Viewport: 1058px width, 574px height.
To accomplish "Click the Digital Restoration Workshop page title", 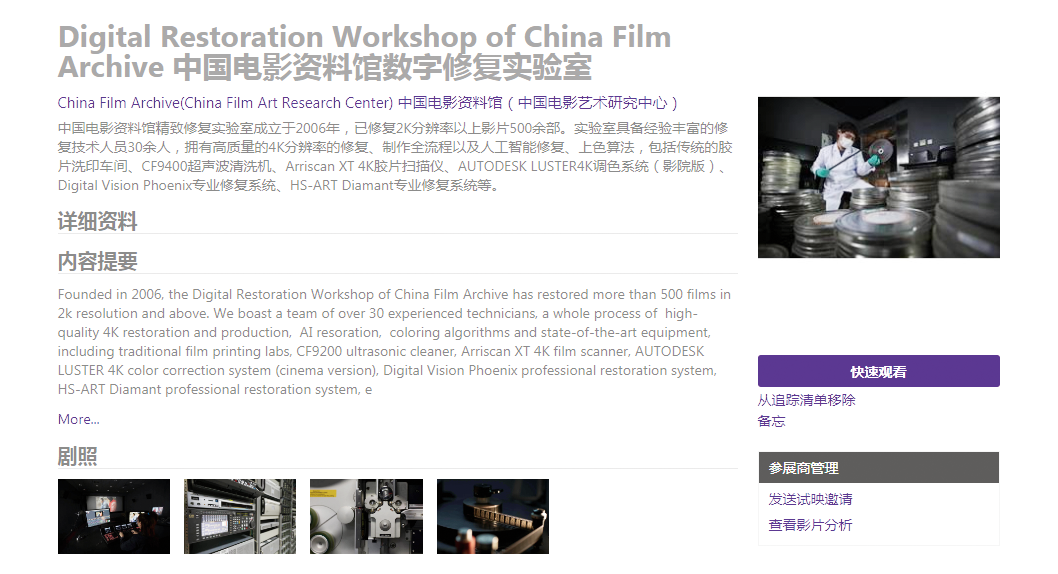I will 364,38.
